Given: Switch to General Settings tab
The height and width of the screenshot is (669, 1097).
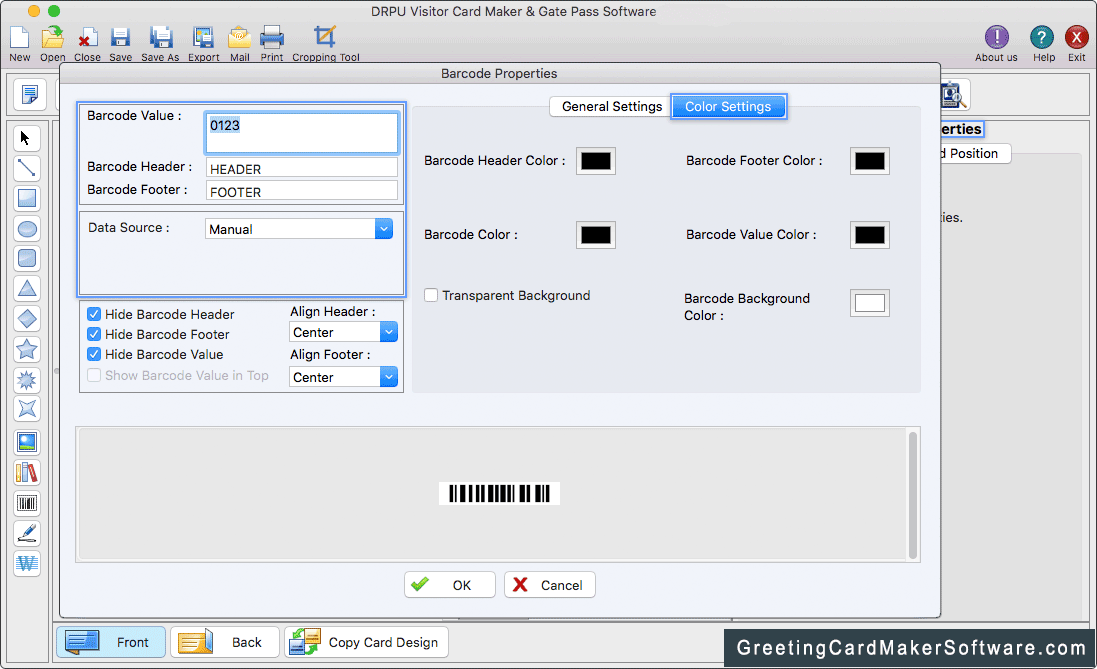Looking at the screenshot, I should pos(611,106).
